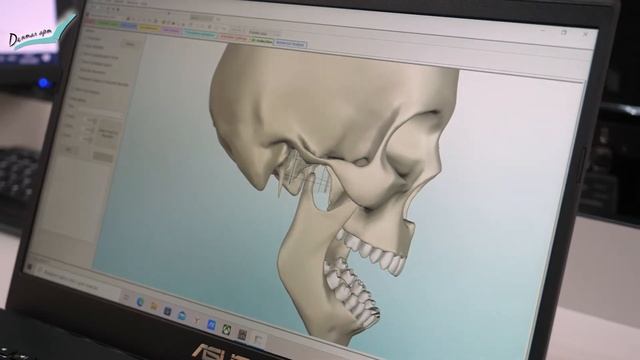
Task: Select the blue filled tab in the colored tab row
Action: (x=128, y=25)
